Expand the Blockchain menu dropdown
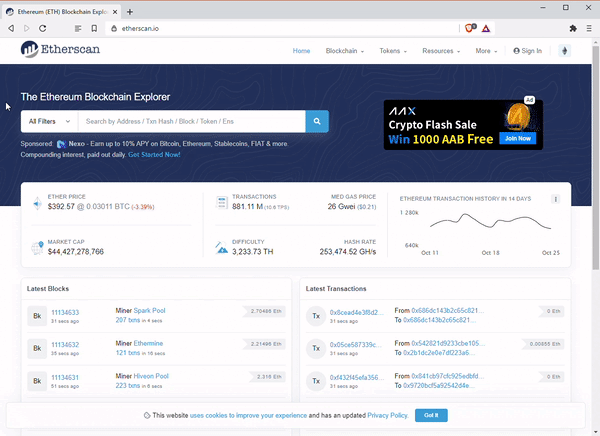The height and width of the screenshot is (436, 600). [345, 51]
